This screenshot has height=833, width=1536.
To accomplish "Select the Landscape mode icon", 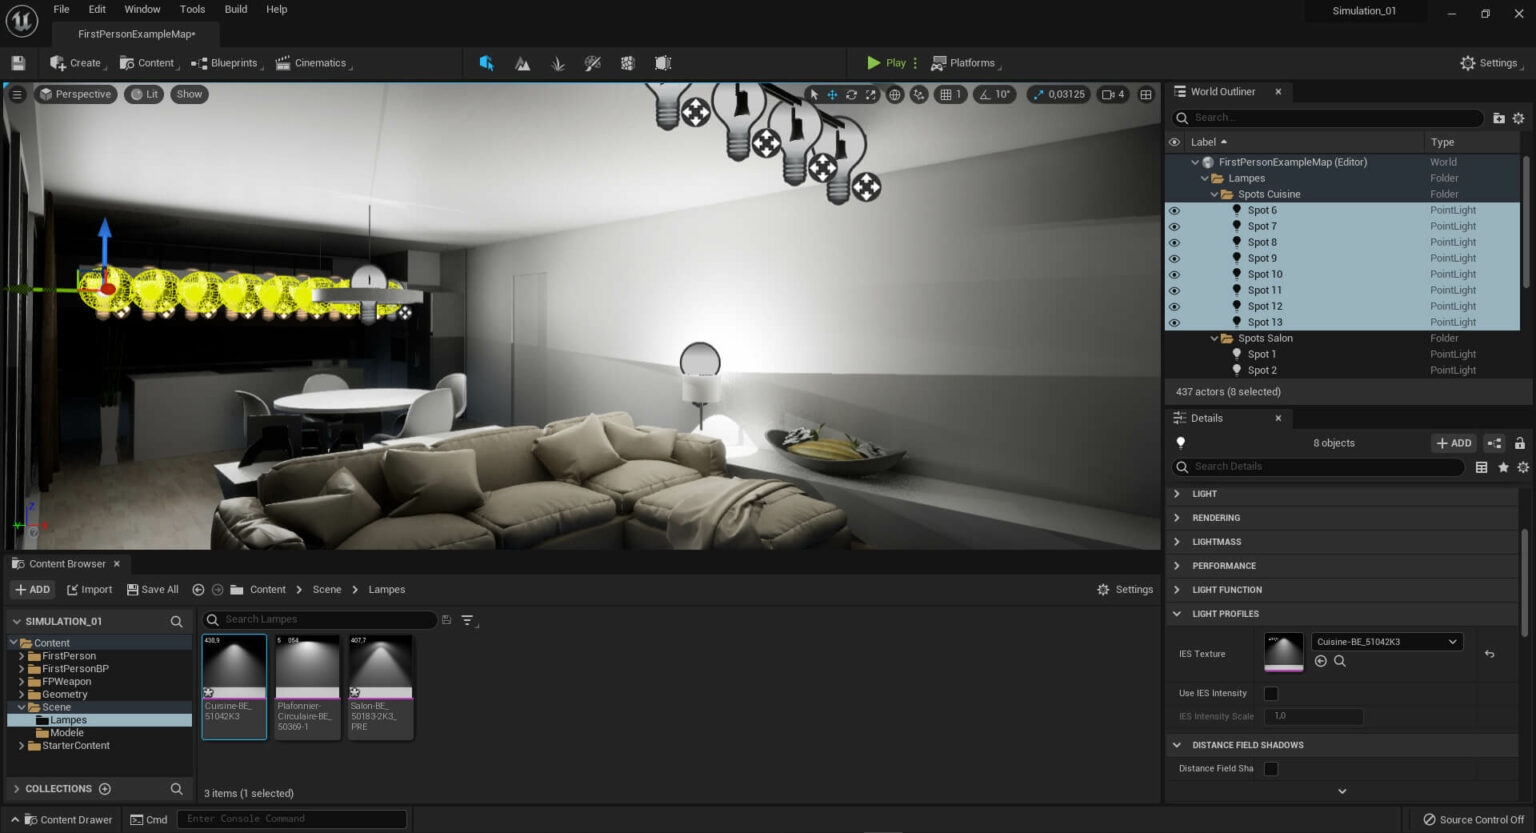I will pyautogui.click(x=522, y=63).
